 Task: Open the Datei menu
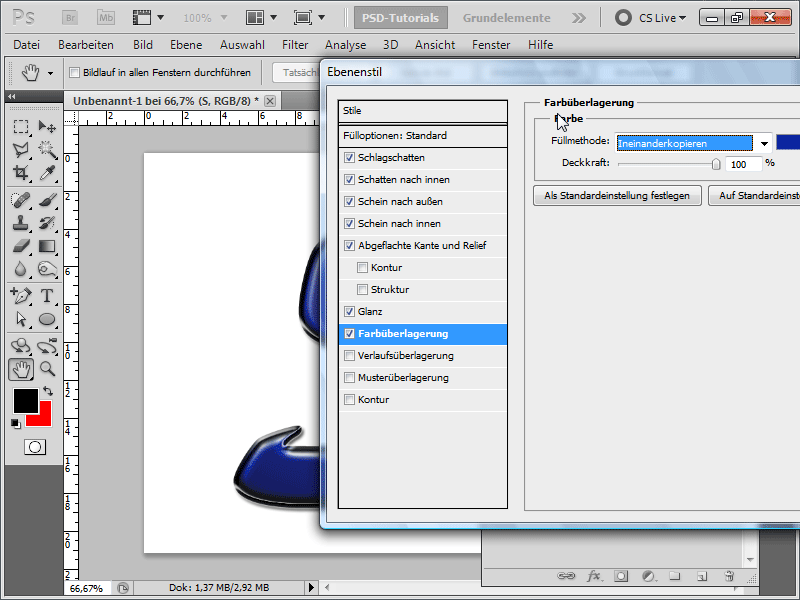pos(27,45)
